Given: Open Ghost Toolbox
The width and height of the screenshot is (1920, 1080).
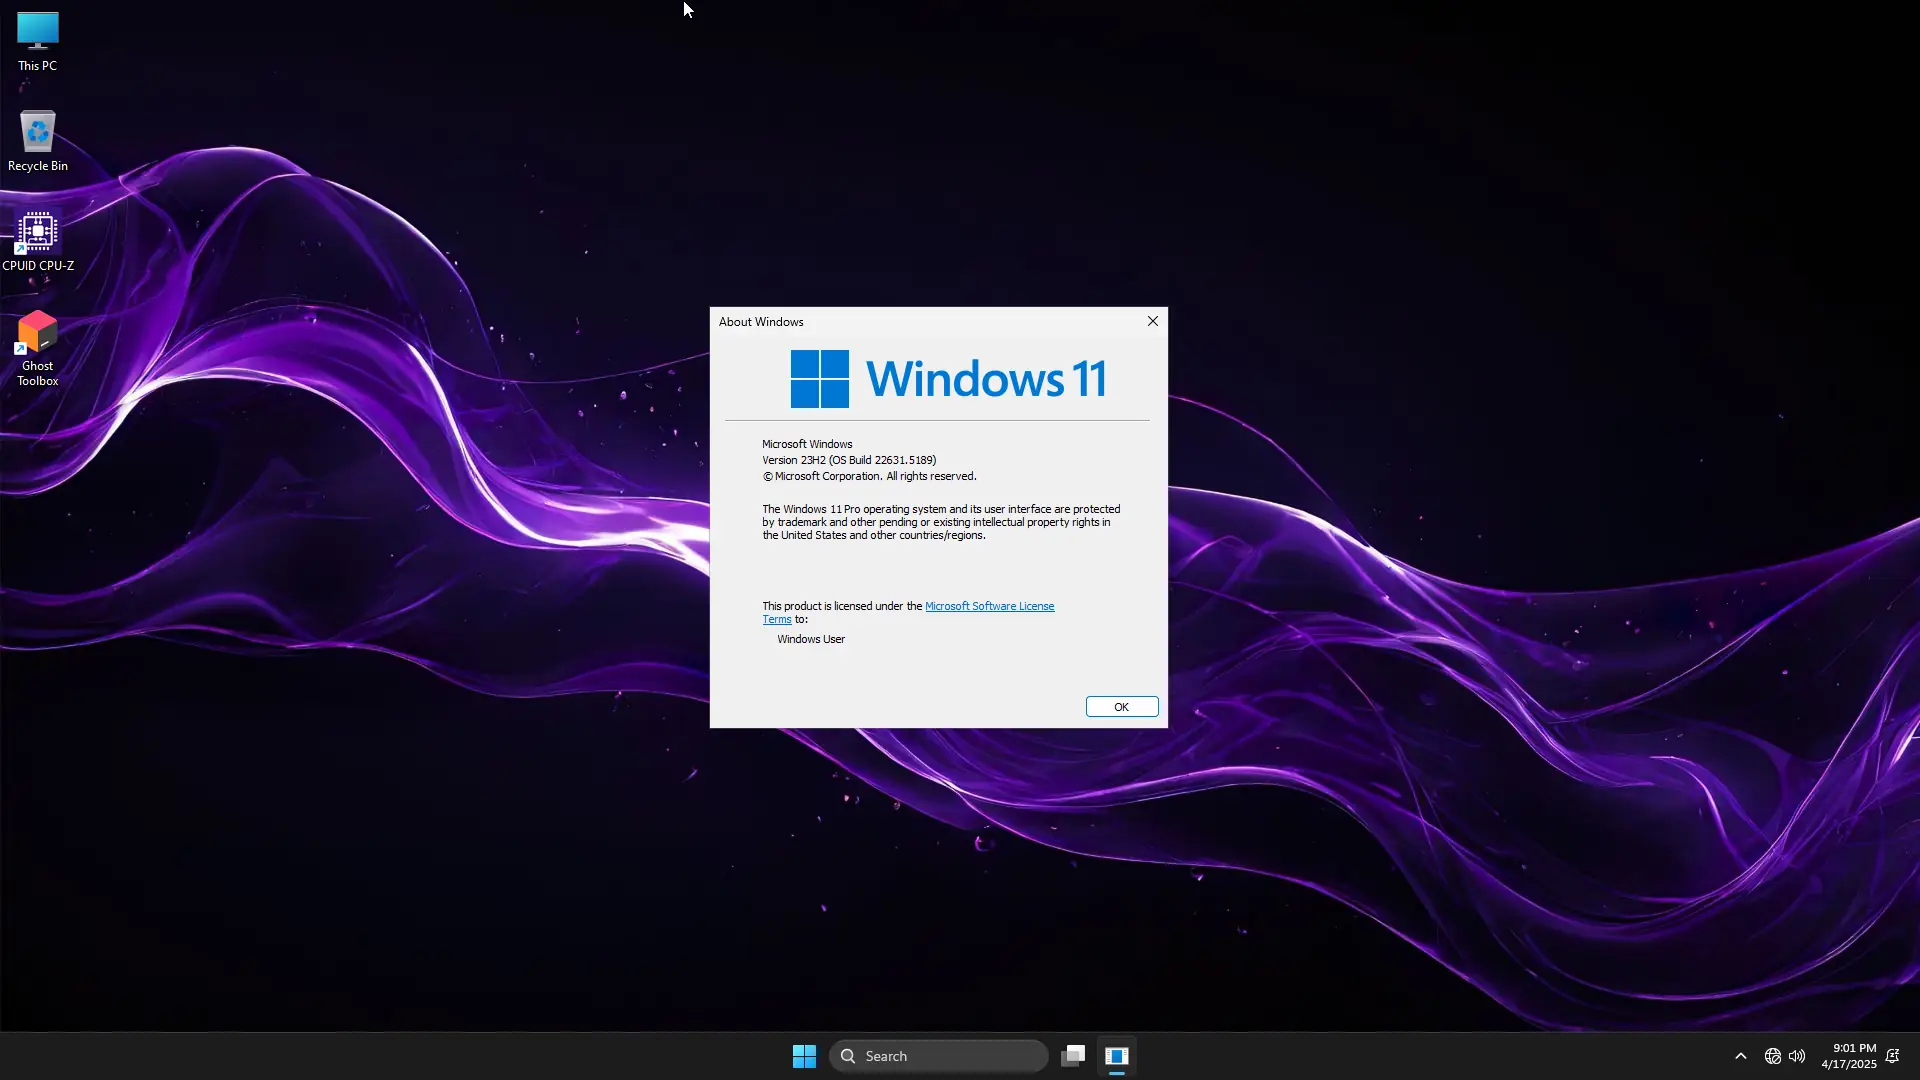Looking at the screenshot, I should 37,335.
